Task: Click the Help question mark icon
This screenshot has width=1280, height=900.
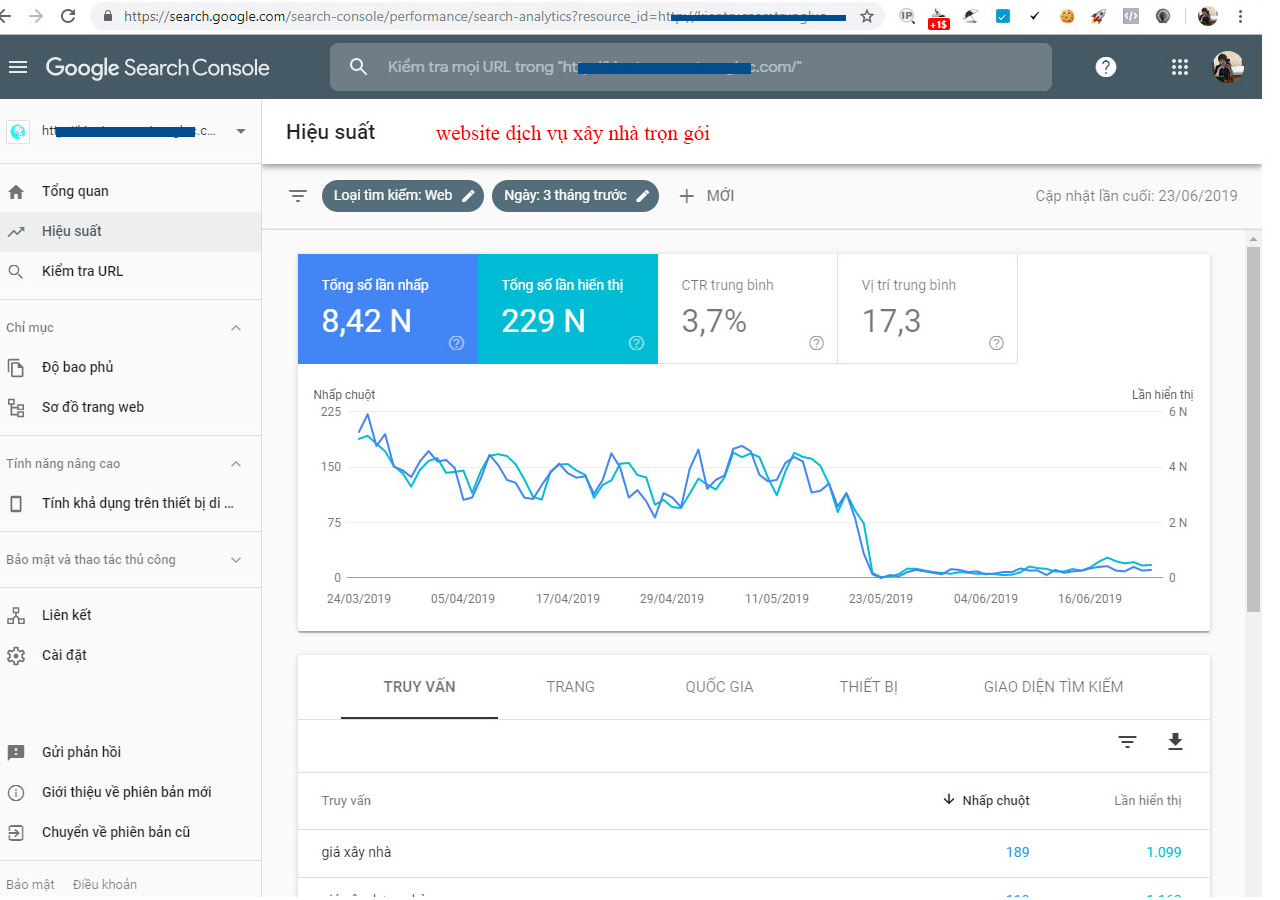Action: click(x=1105, y=67)
